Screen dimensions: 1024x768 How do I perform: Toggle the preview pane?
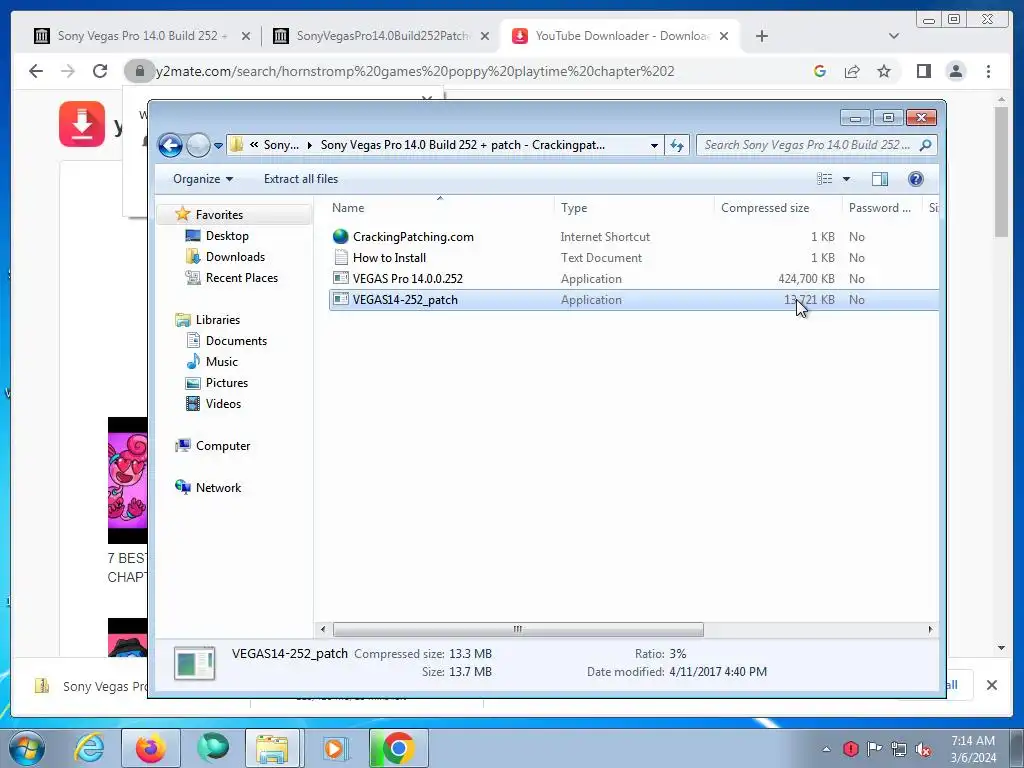[x=880, y=179]
